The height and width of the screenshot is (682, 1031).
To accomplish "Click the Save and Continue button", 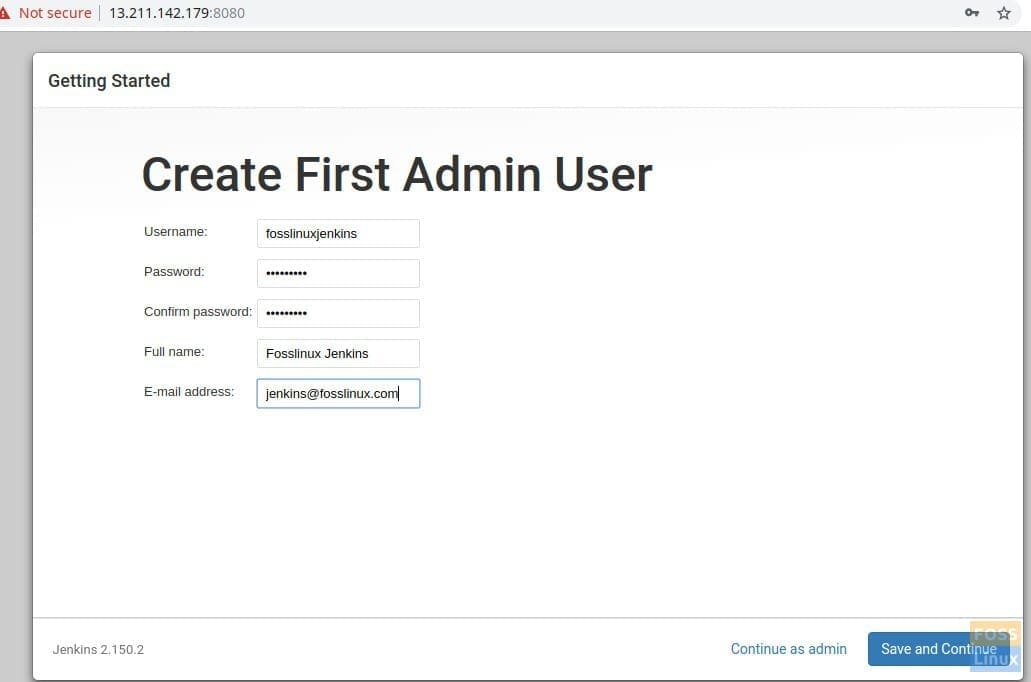I will pyautogui.click(x=938, y=649).
